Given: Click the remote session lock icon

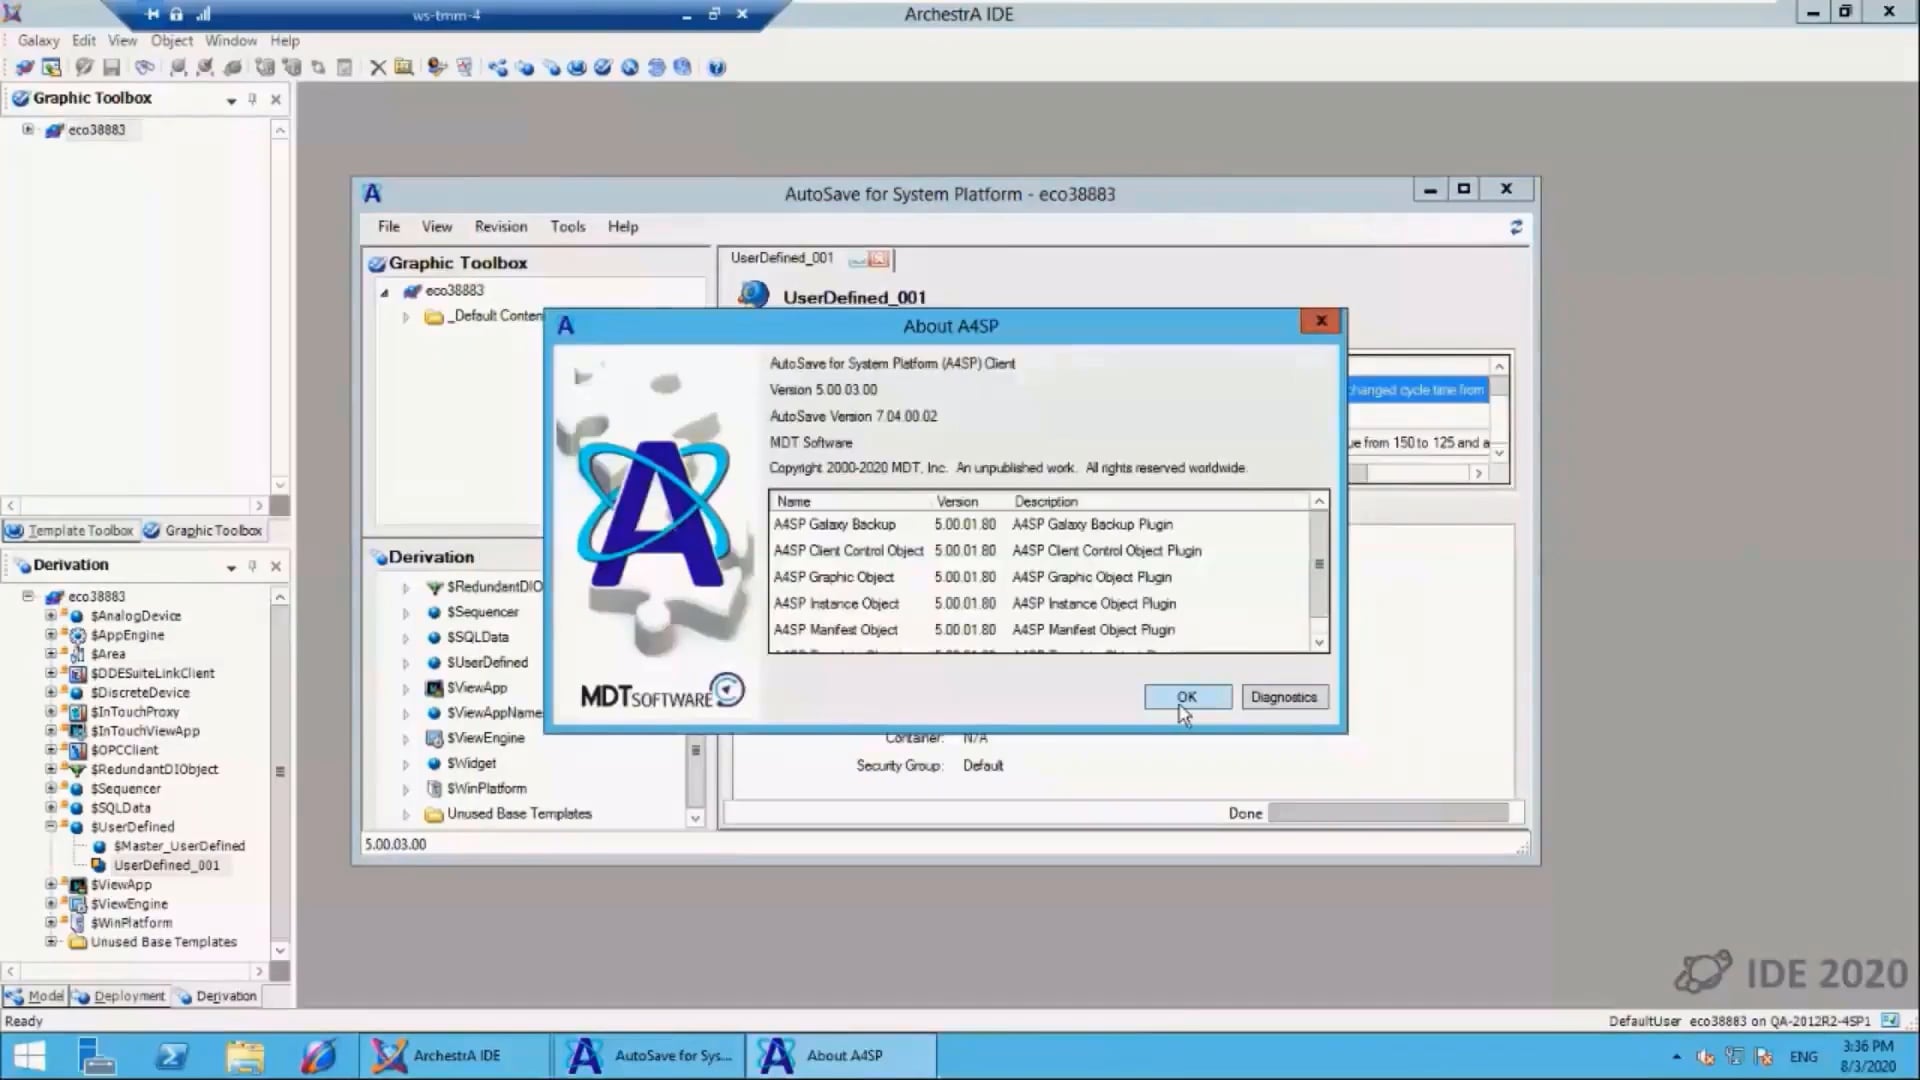Looking at the screenshot, I should click(176, 14).
